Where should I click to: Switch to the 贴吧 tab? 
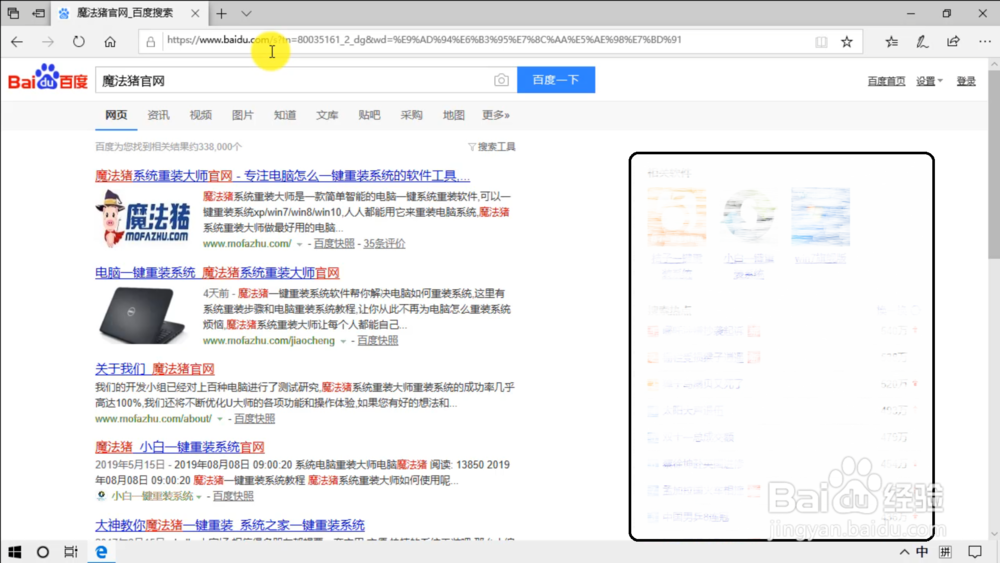pos(369,115)
